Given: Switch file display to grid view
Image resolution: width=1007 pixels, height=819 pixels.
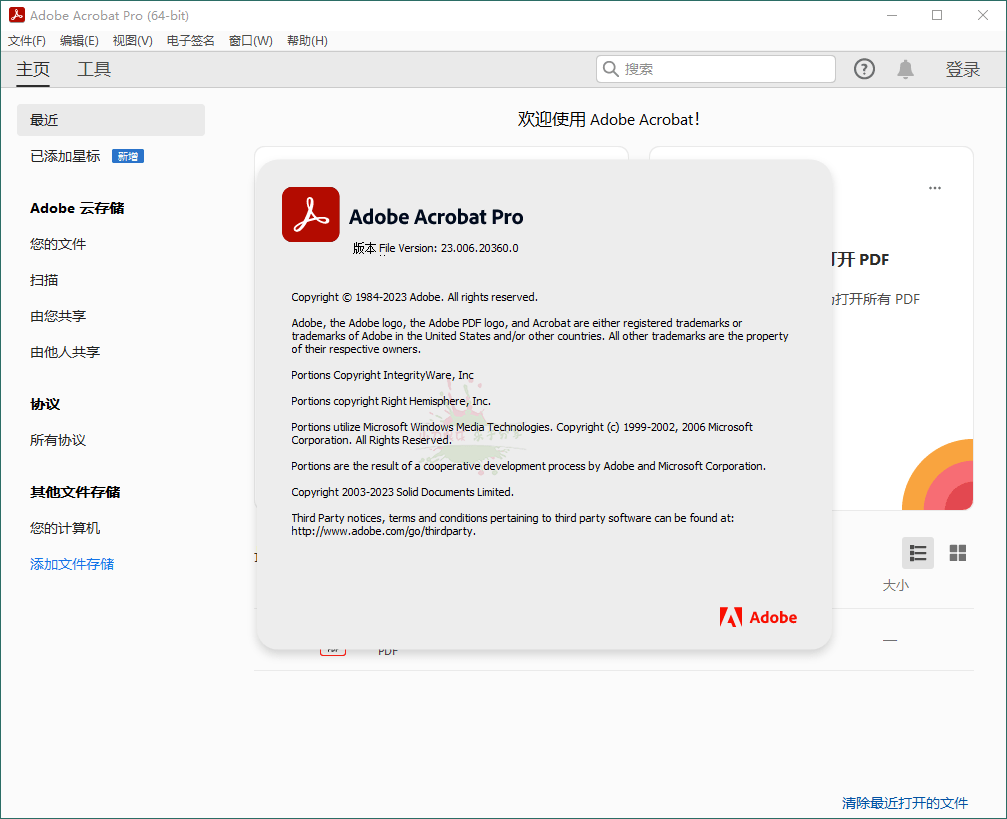Looking at the screenshot, I should pyautogui.click(x=957, y=553).
